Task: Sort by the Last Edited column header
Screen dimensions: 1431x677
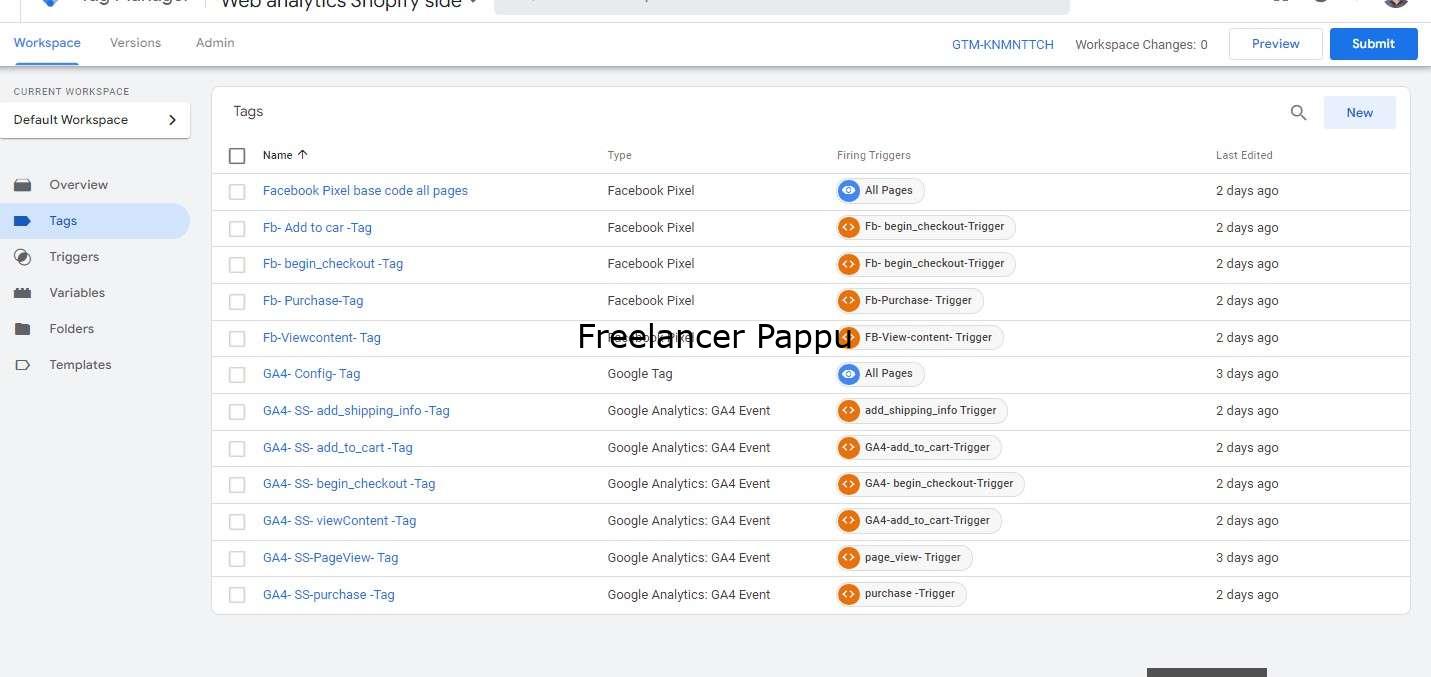Action: tap(1244, 155)
